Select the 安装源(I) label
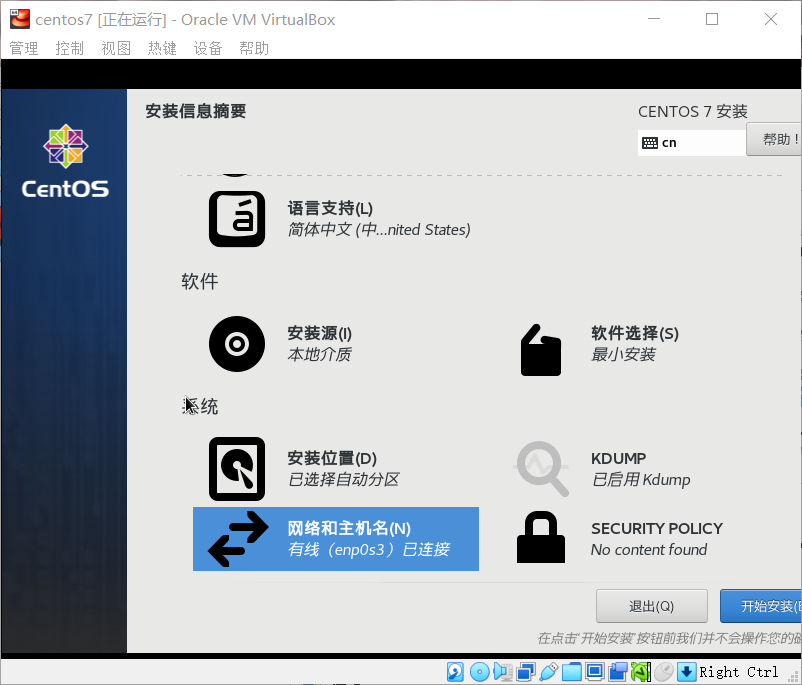Screen dimensions: 802x685 pyautogui.click(x=320, y=333)
